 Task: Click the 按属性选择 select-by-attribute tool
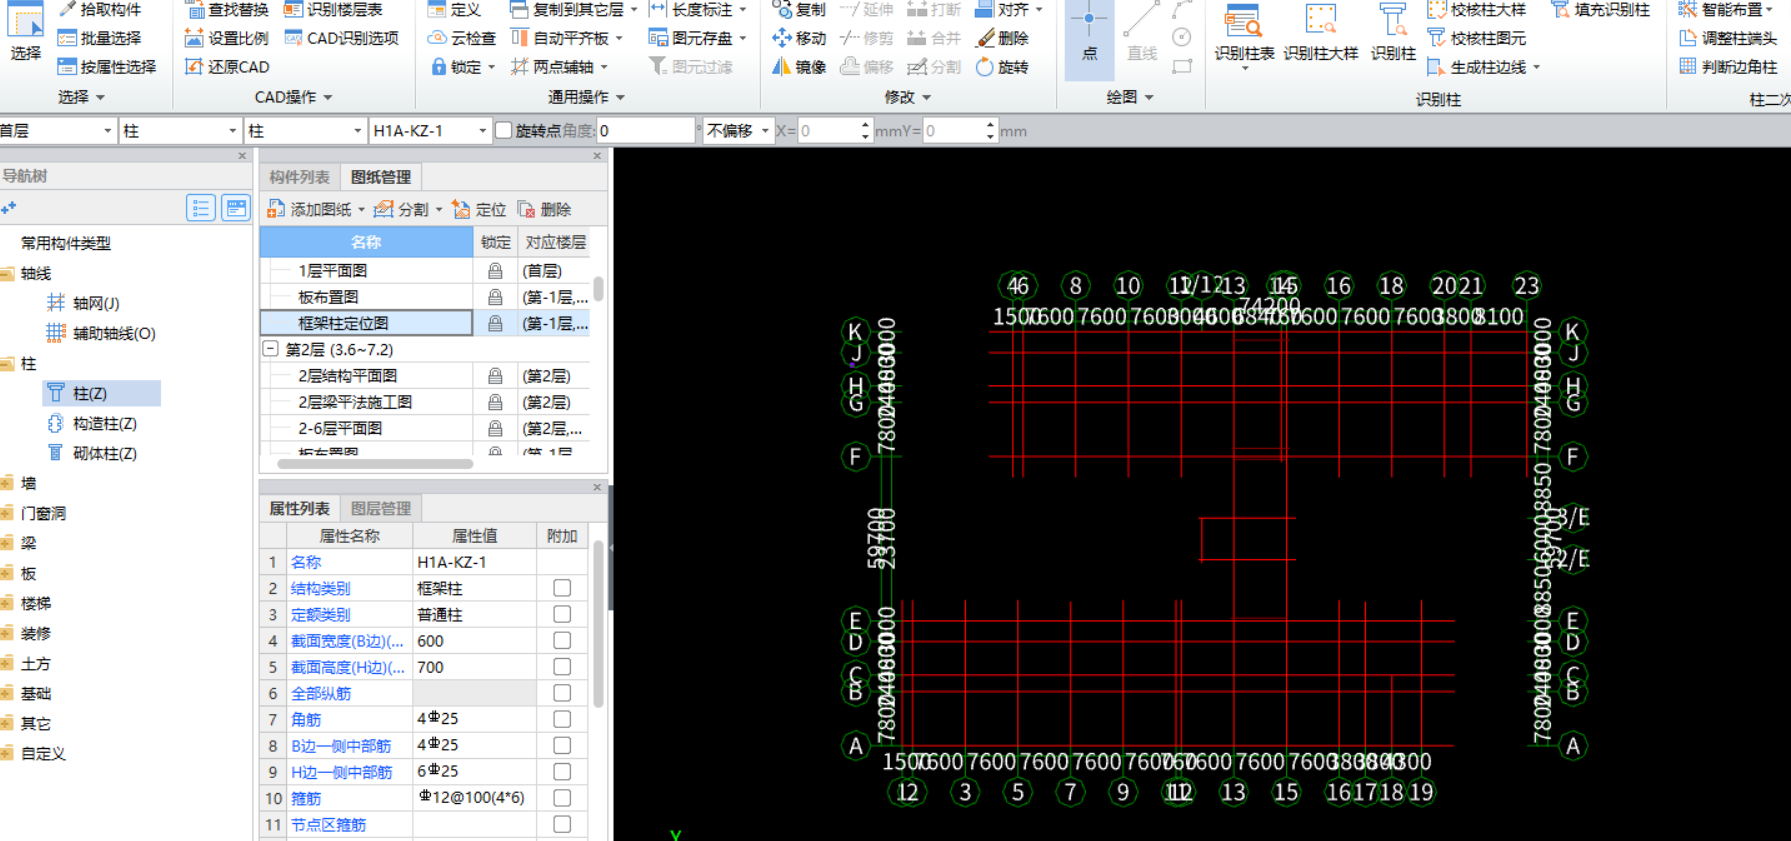coord(106,67)
